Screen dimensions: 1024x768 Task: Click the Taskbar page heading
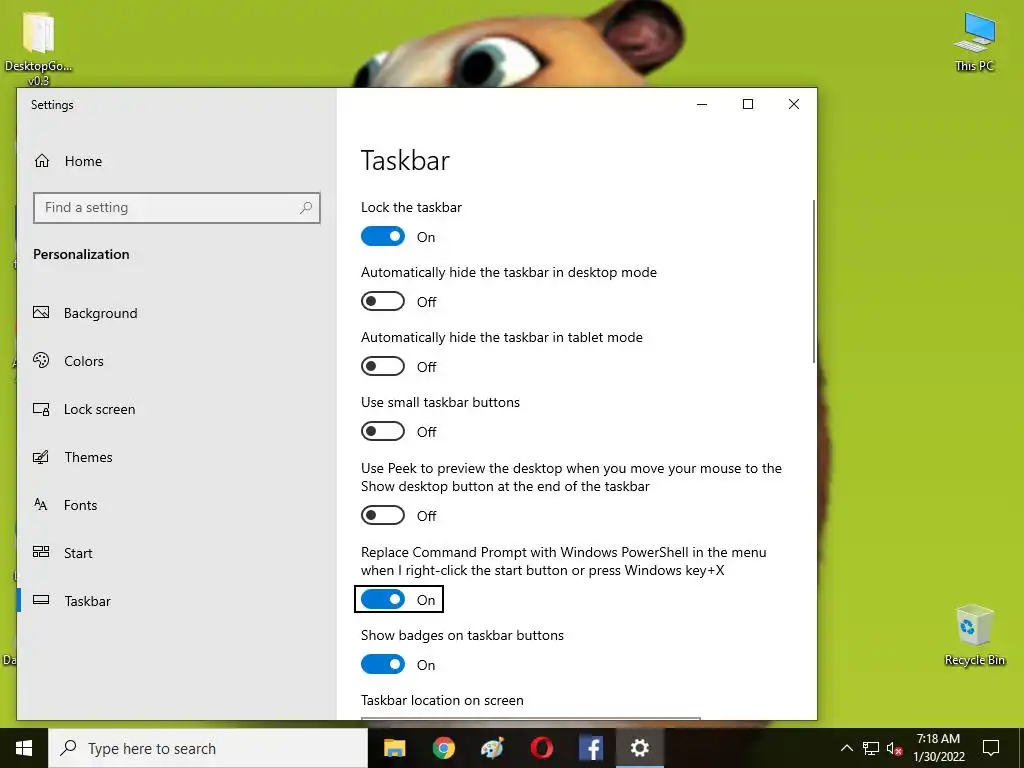405,161
